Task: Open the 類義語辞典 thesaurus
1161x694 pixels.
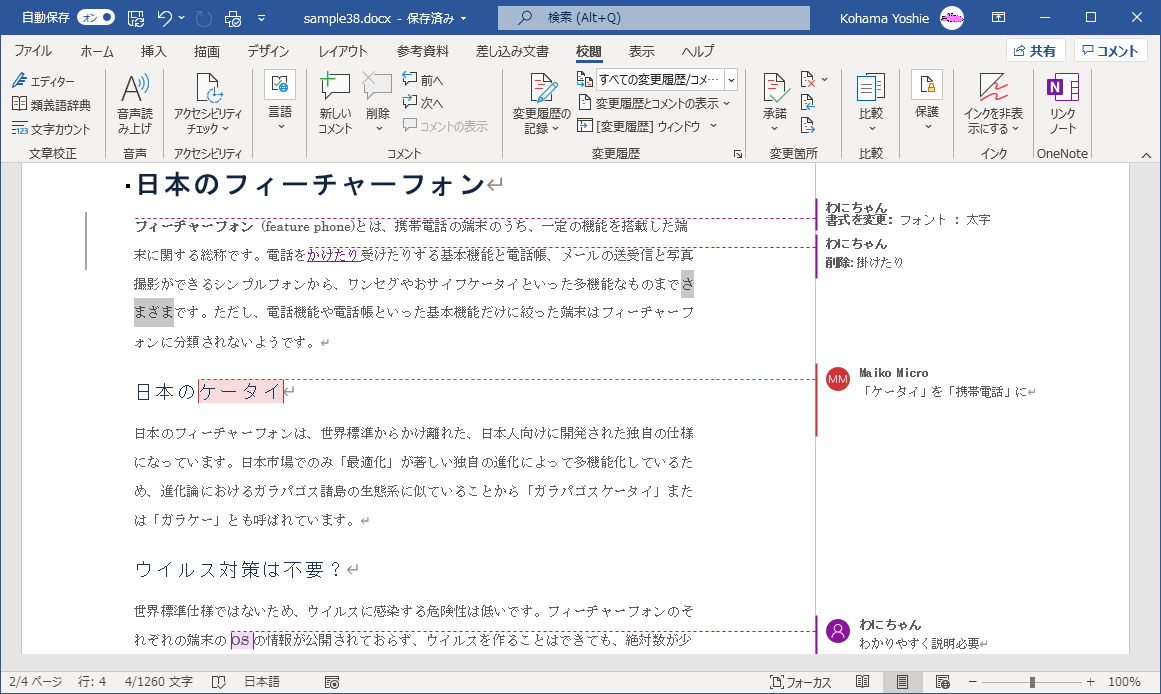Action: [51, 105]
